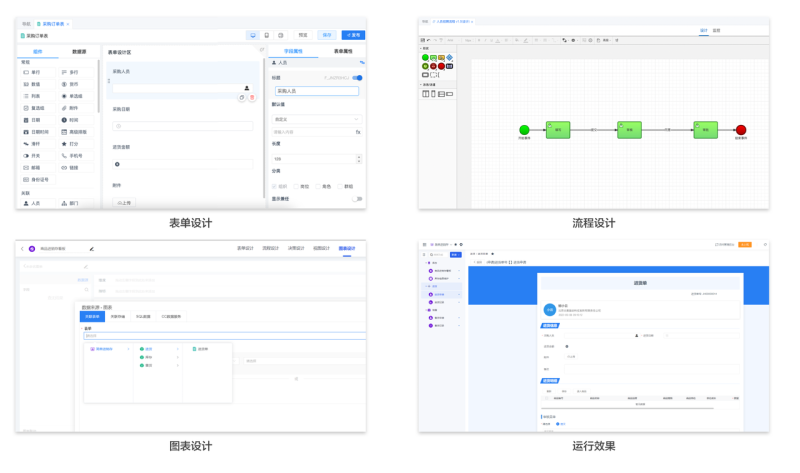Image resolution: width=800 pixels, height=473 pixels.
Task: Open the 流程设计 tab in top navigation
Action: point(270,248)
